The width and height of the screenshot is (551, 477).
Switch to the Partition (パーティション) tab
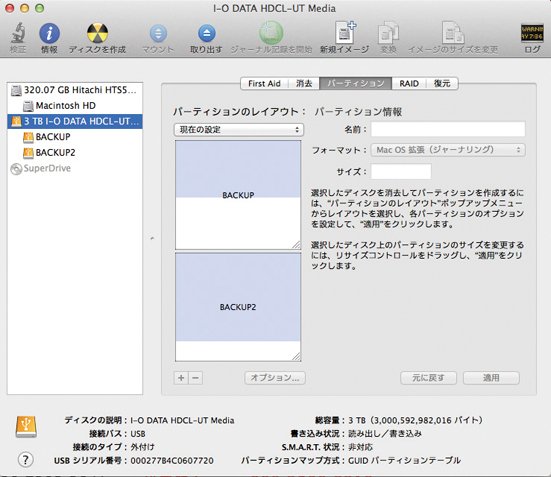pos(355,84)
